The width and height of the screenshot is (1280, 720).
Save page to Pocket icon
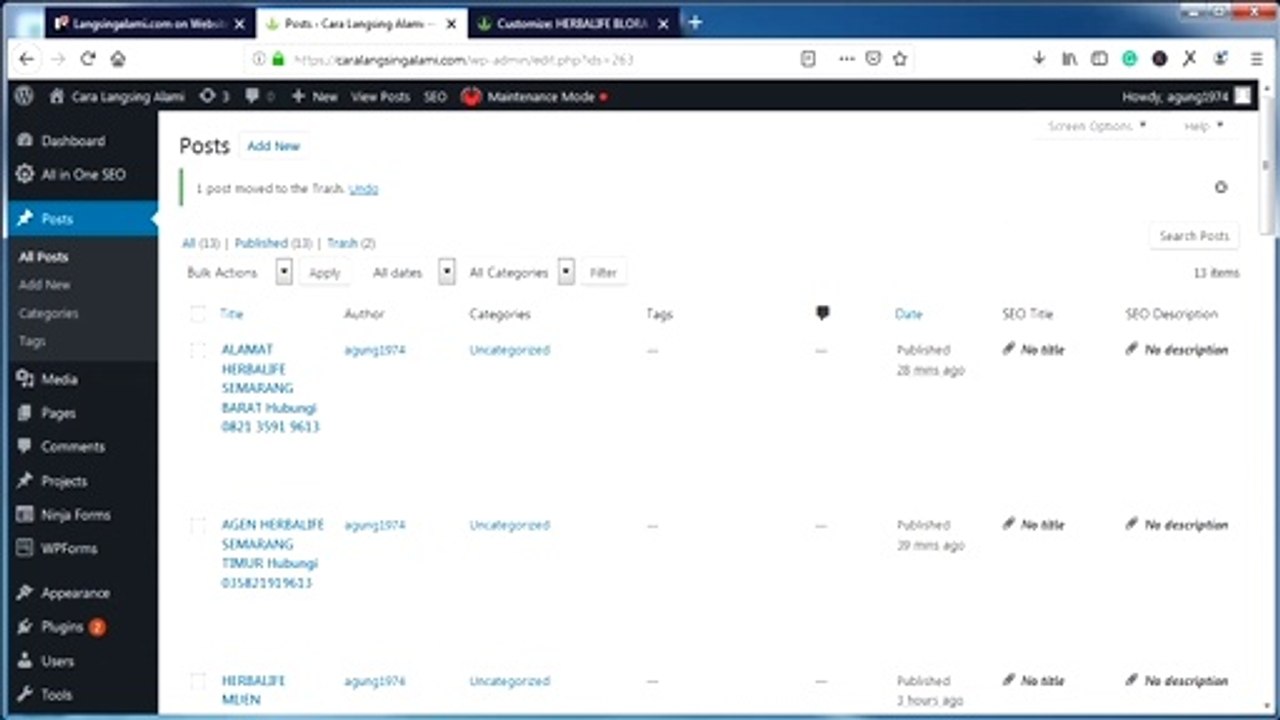pos(873,60)
